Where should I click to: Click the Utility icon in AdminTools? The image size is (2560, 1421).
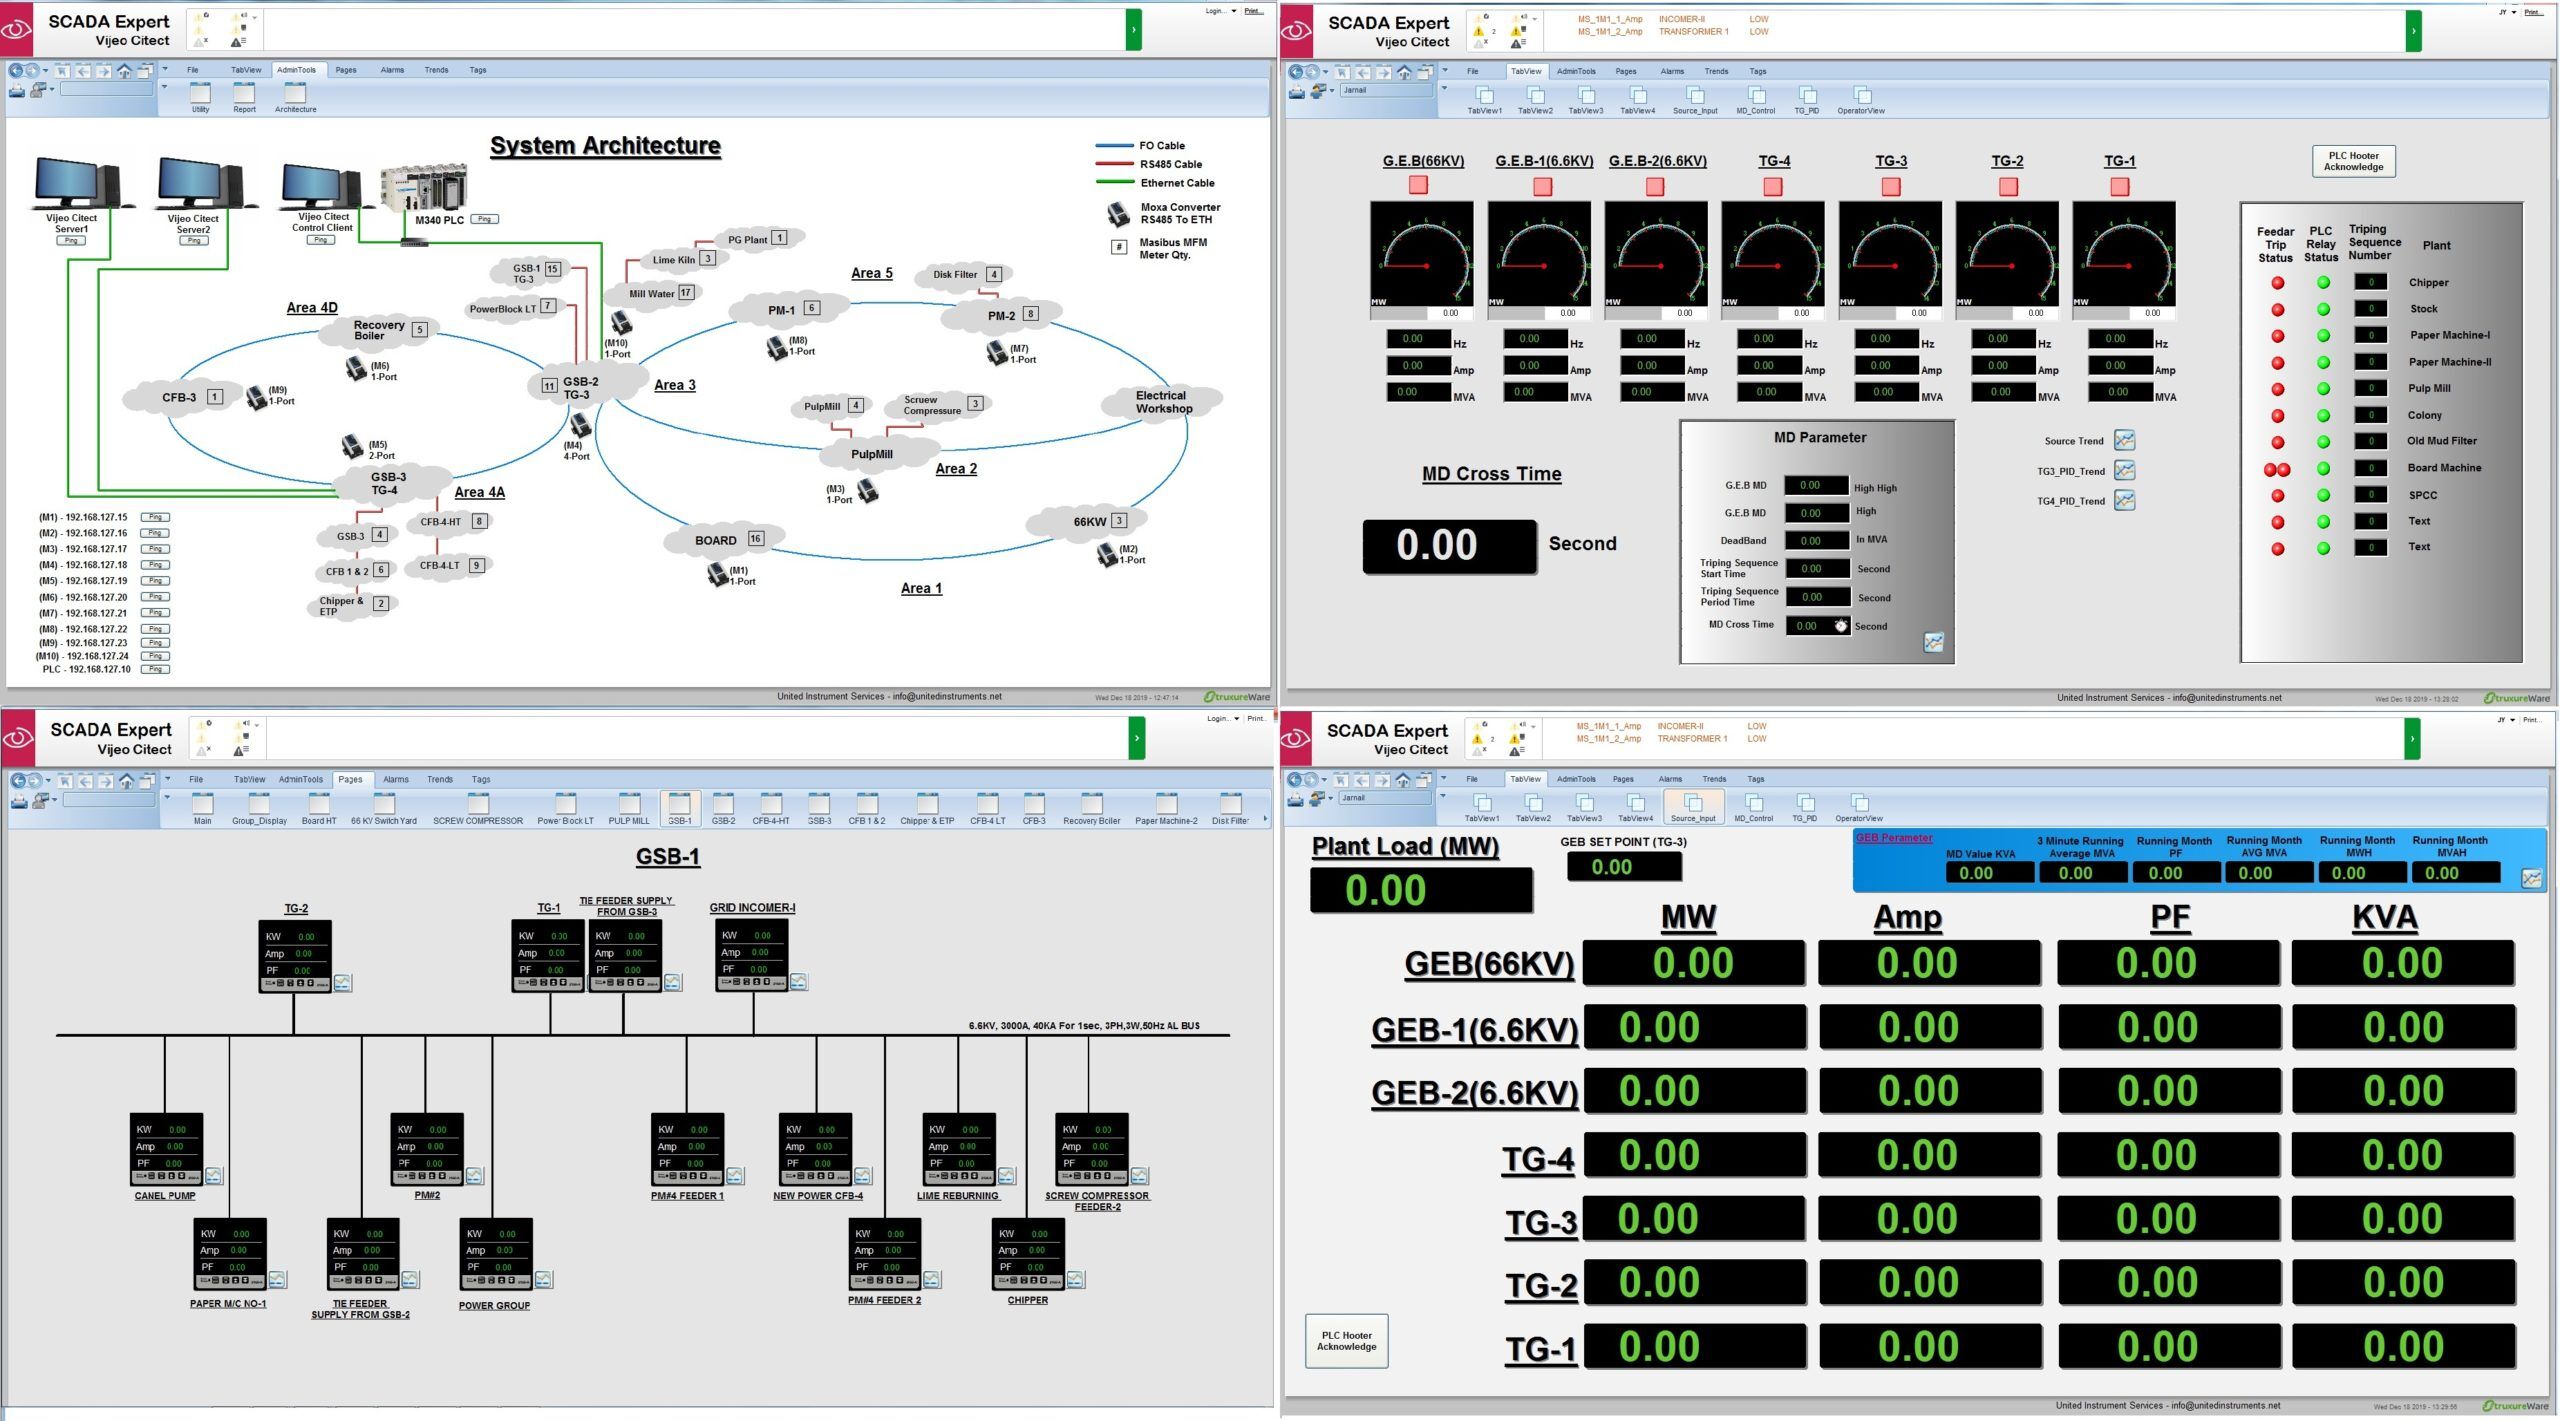coord(201,94)
